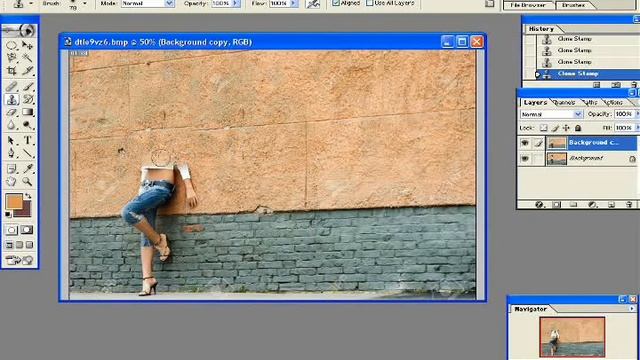Select the Polygonal Lasso tool
640x360 pixels.
(x=11, y=57)
